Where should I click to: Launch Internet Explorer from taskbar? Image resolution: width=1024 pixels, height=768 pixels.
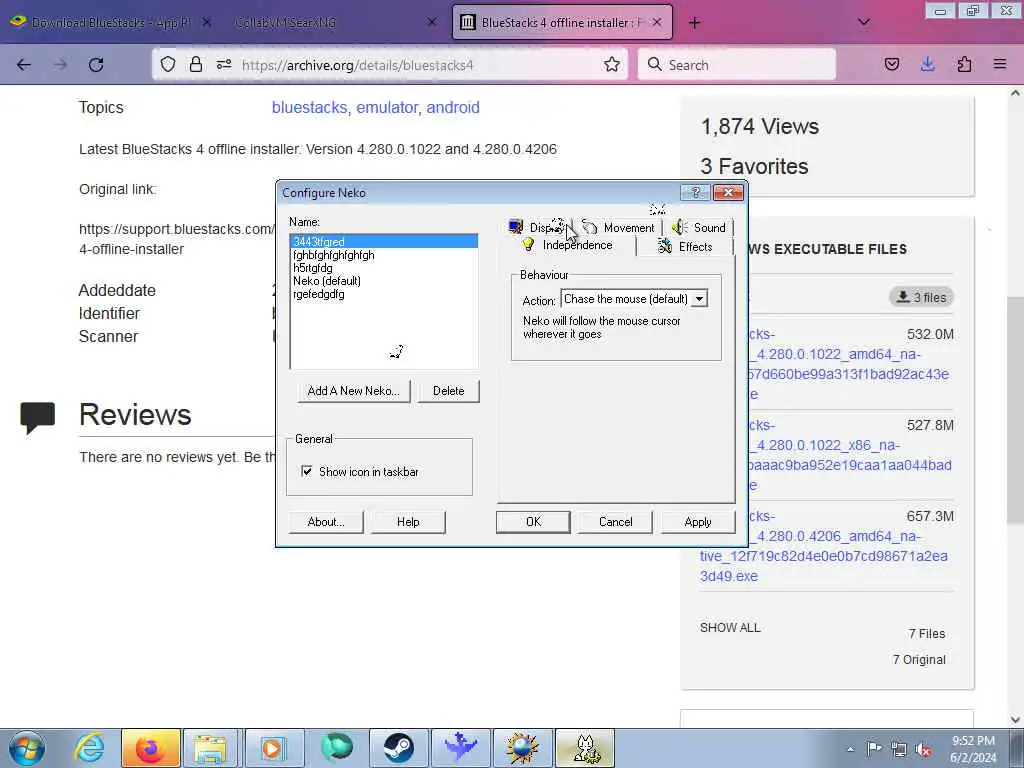tap(89, 748)
